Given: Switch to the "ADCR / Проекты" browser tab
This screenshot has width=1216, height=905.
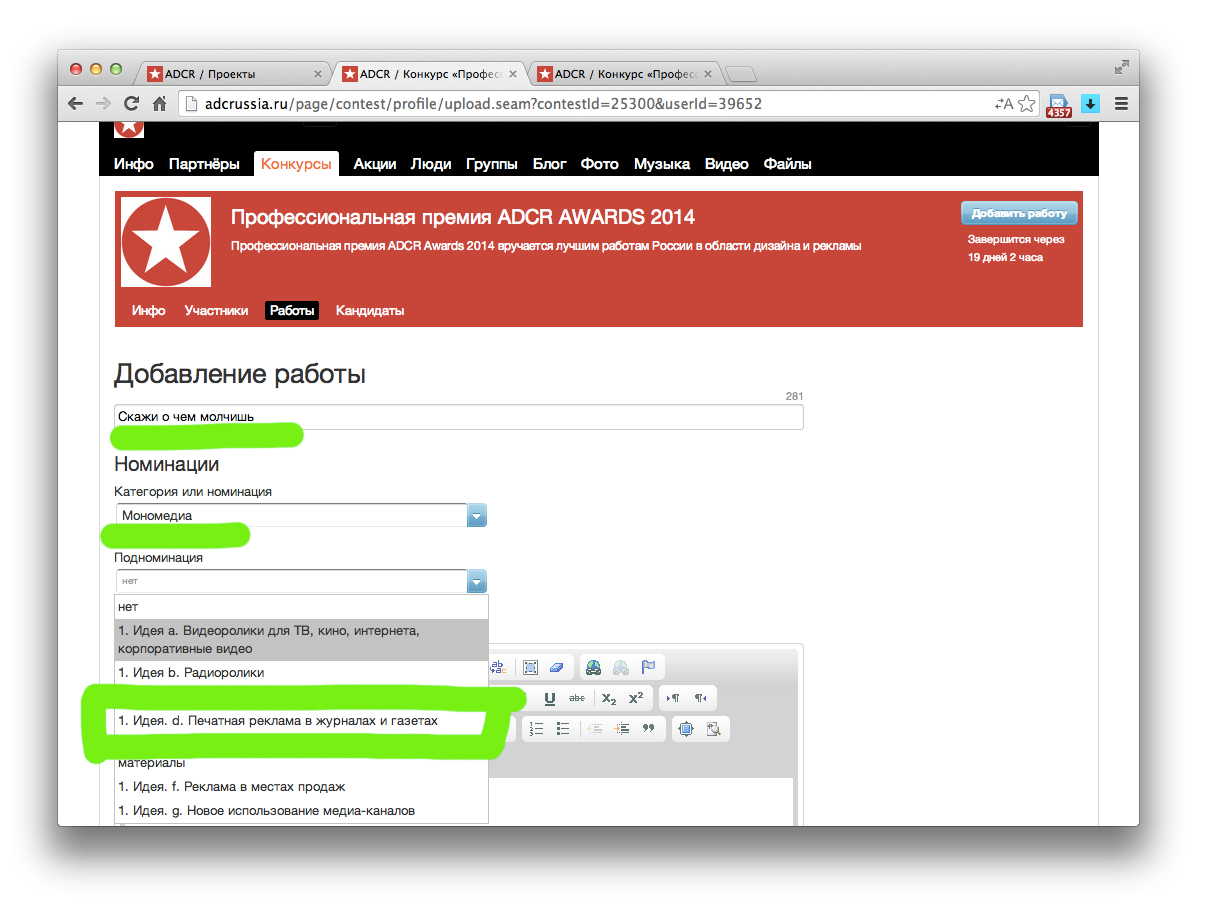Looking at the screenshot, I should (235, 74).
